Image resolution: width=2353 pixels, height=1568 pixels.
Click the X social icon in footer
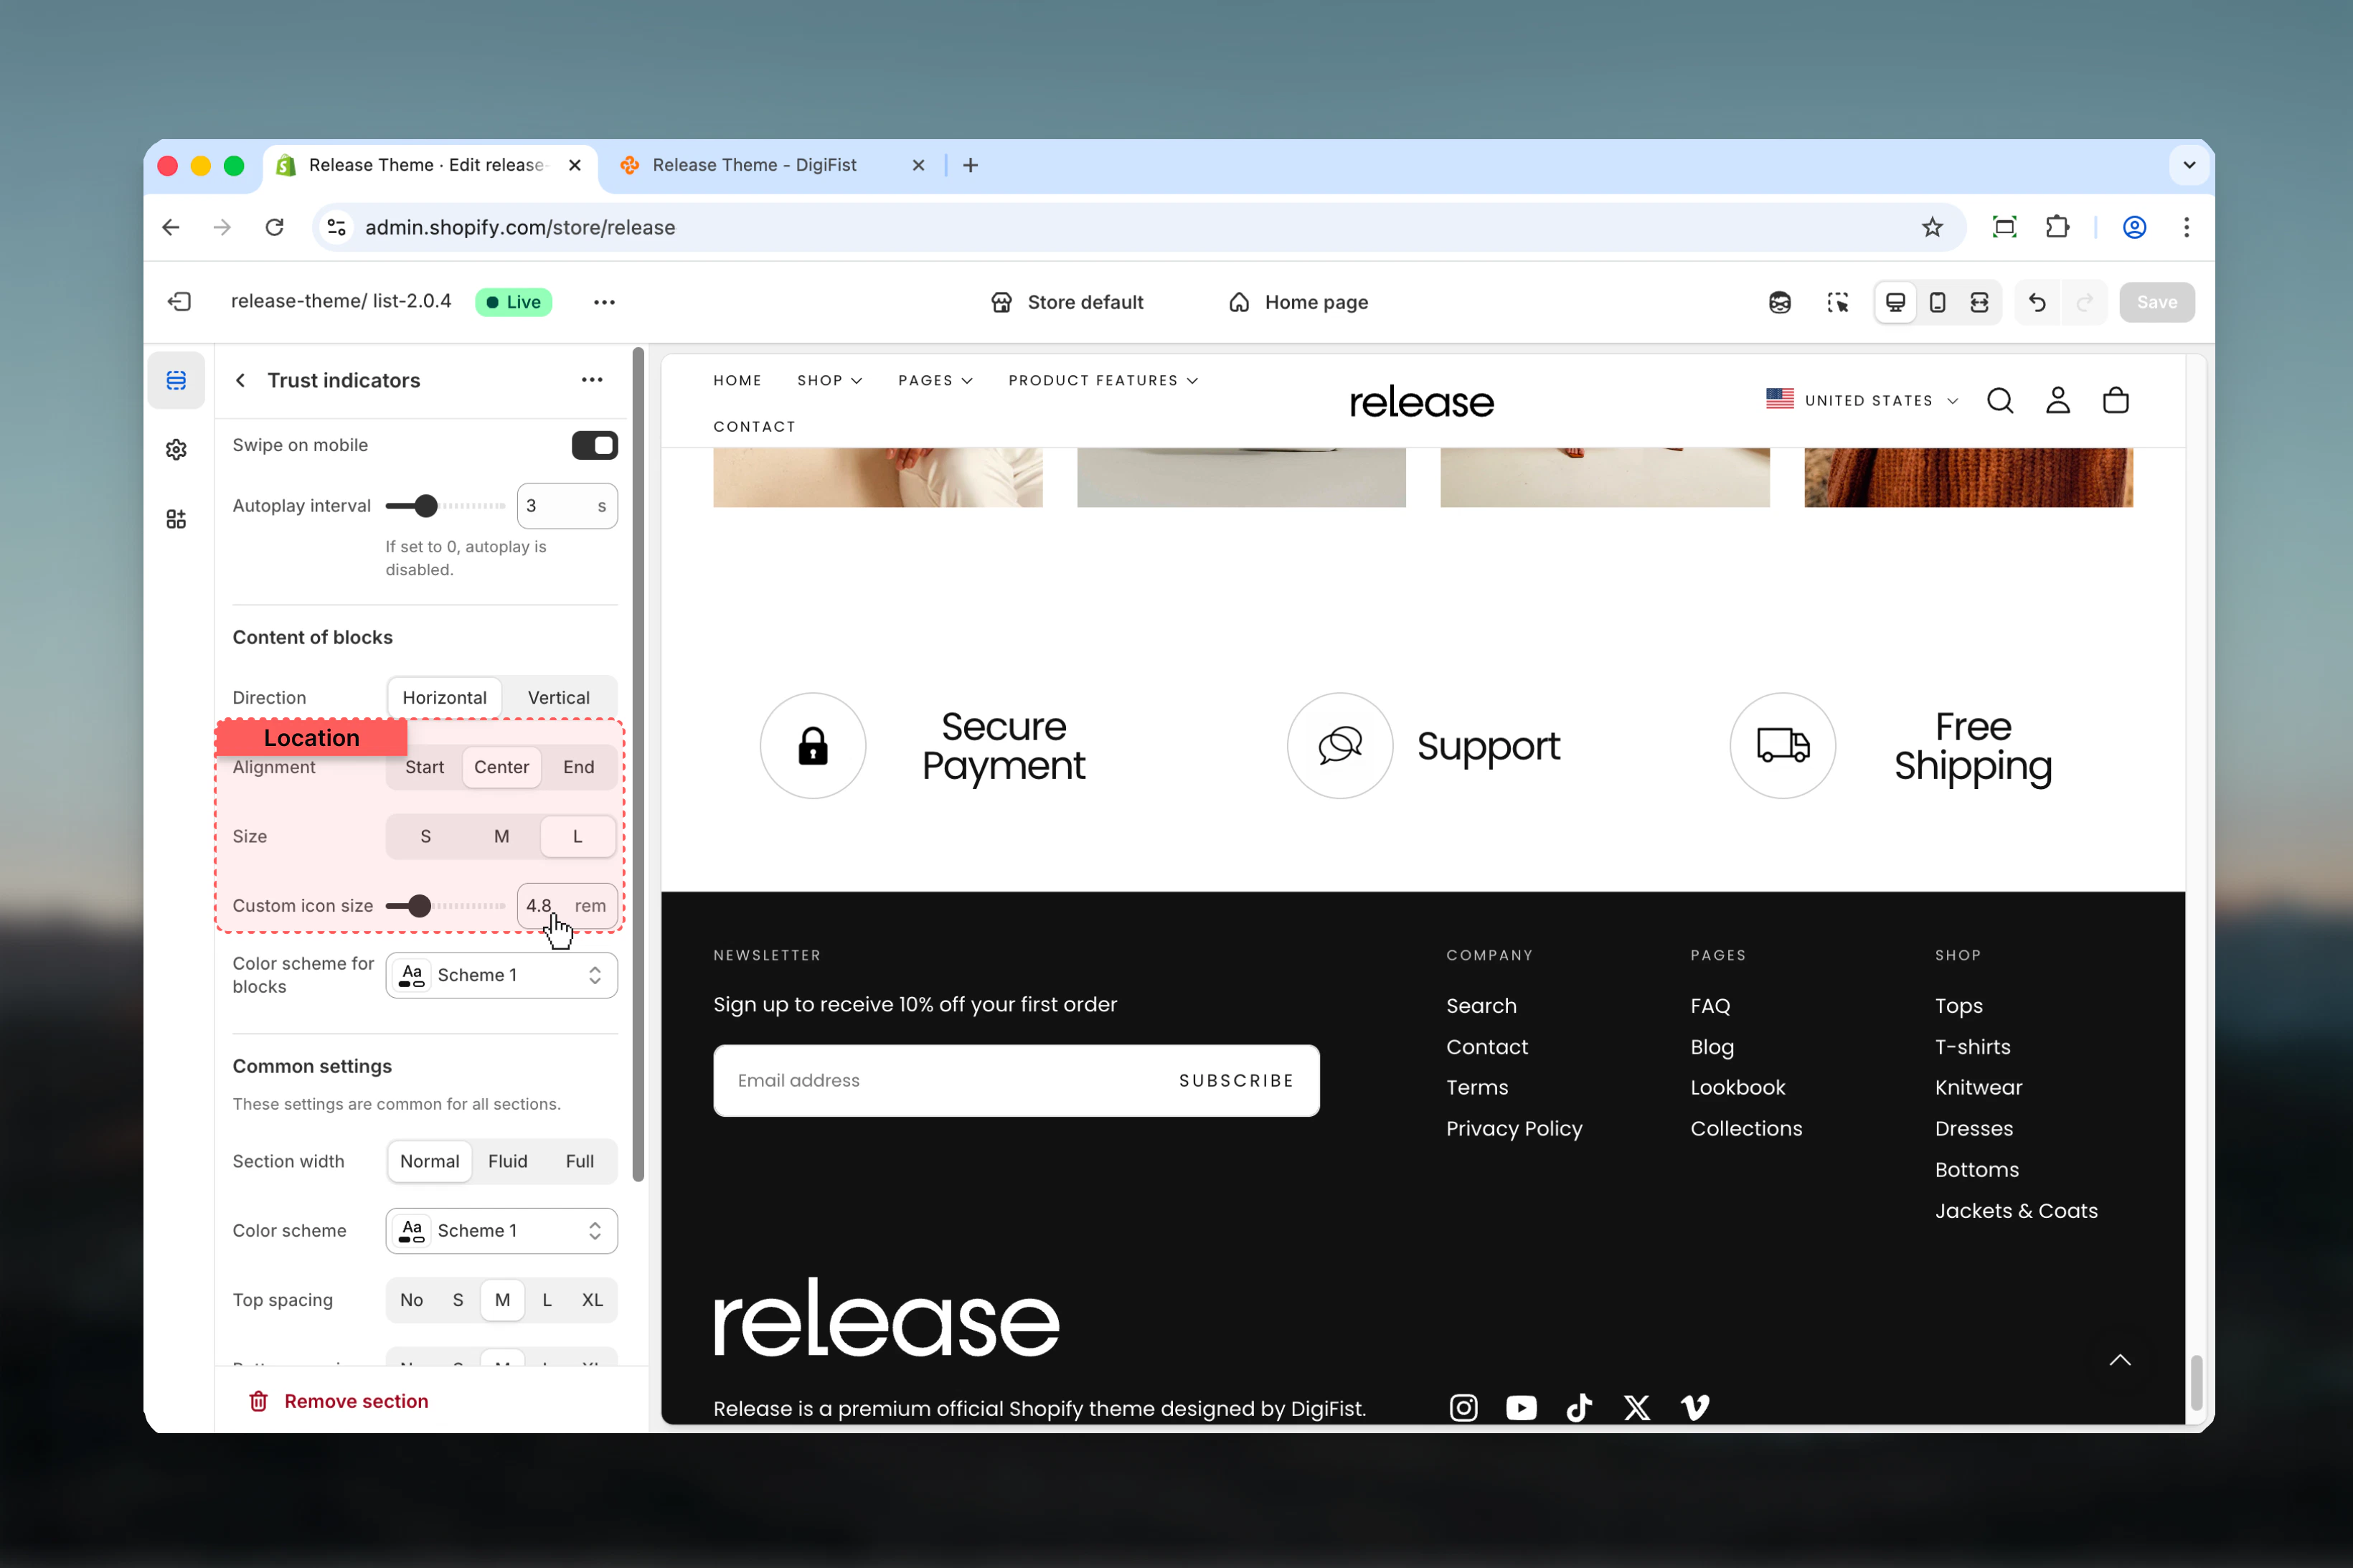pos(1637,1408)
